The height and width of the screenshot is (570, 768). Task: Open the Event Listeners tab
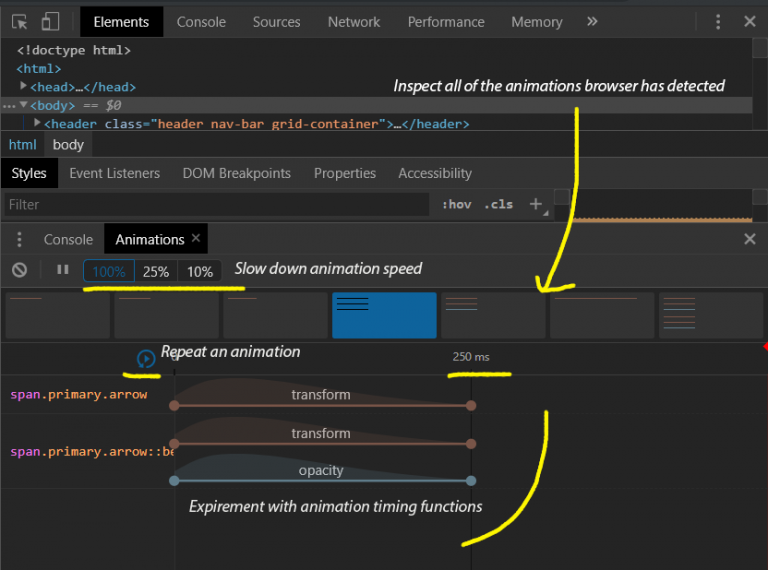tap(115, 173)
